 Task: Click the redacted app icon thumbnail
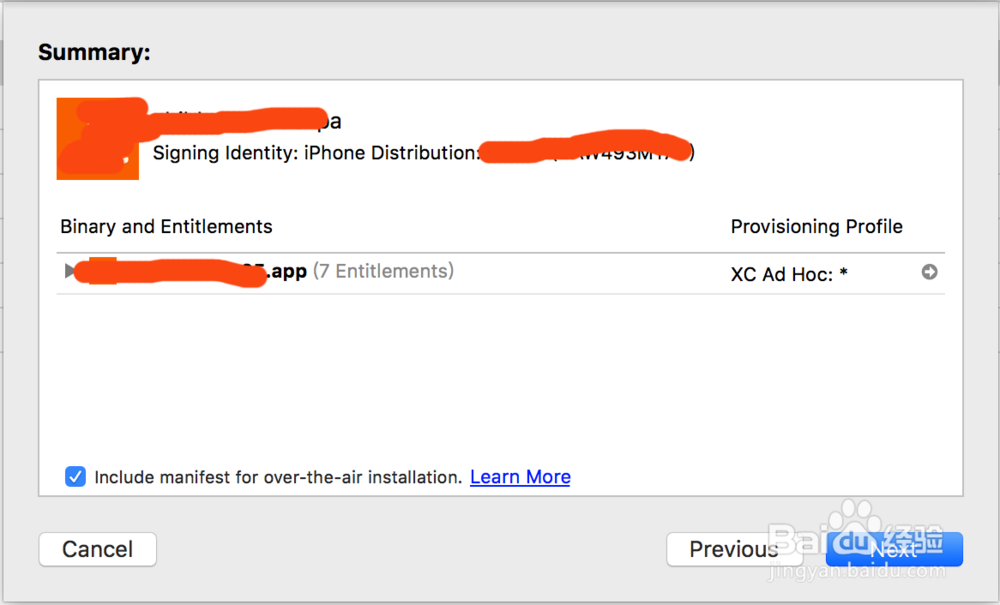pyautogui.click(x=97, y=139)
